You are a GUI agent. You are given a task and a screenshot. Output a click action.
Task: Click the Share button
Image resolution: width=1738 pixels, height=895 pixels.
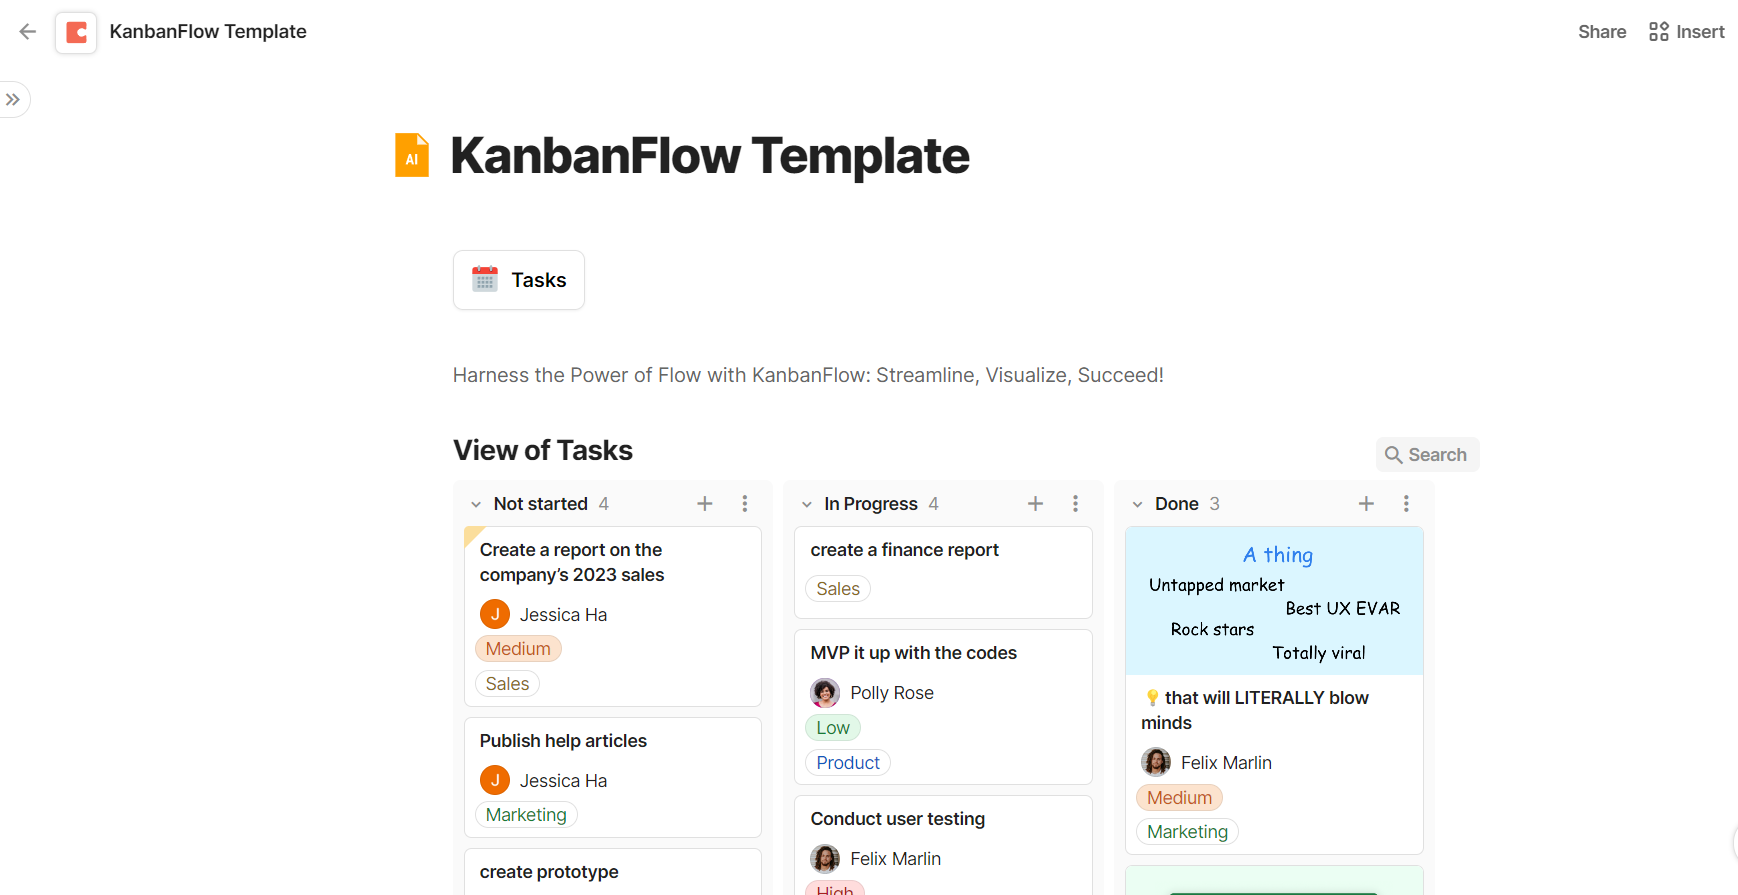click(x=1602, y=31)
